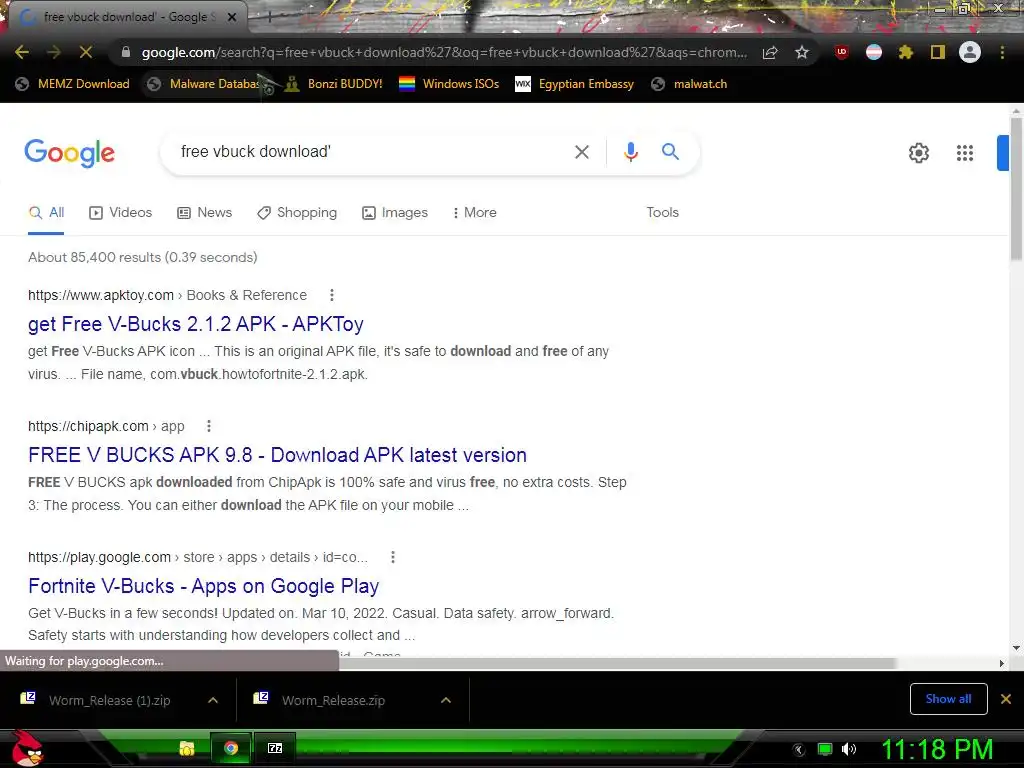Open the Extensions puzzle piece menu
The width and height of the screenshot is (1024, 768).
tap(906, 52)
